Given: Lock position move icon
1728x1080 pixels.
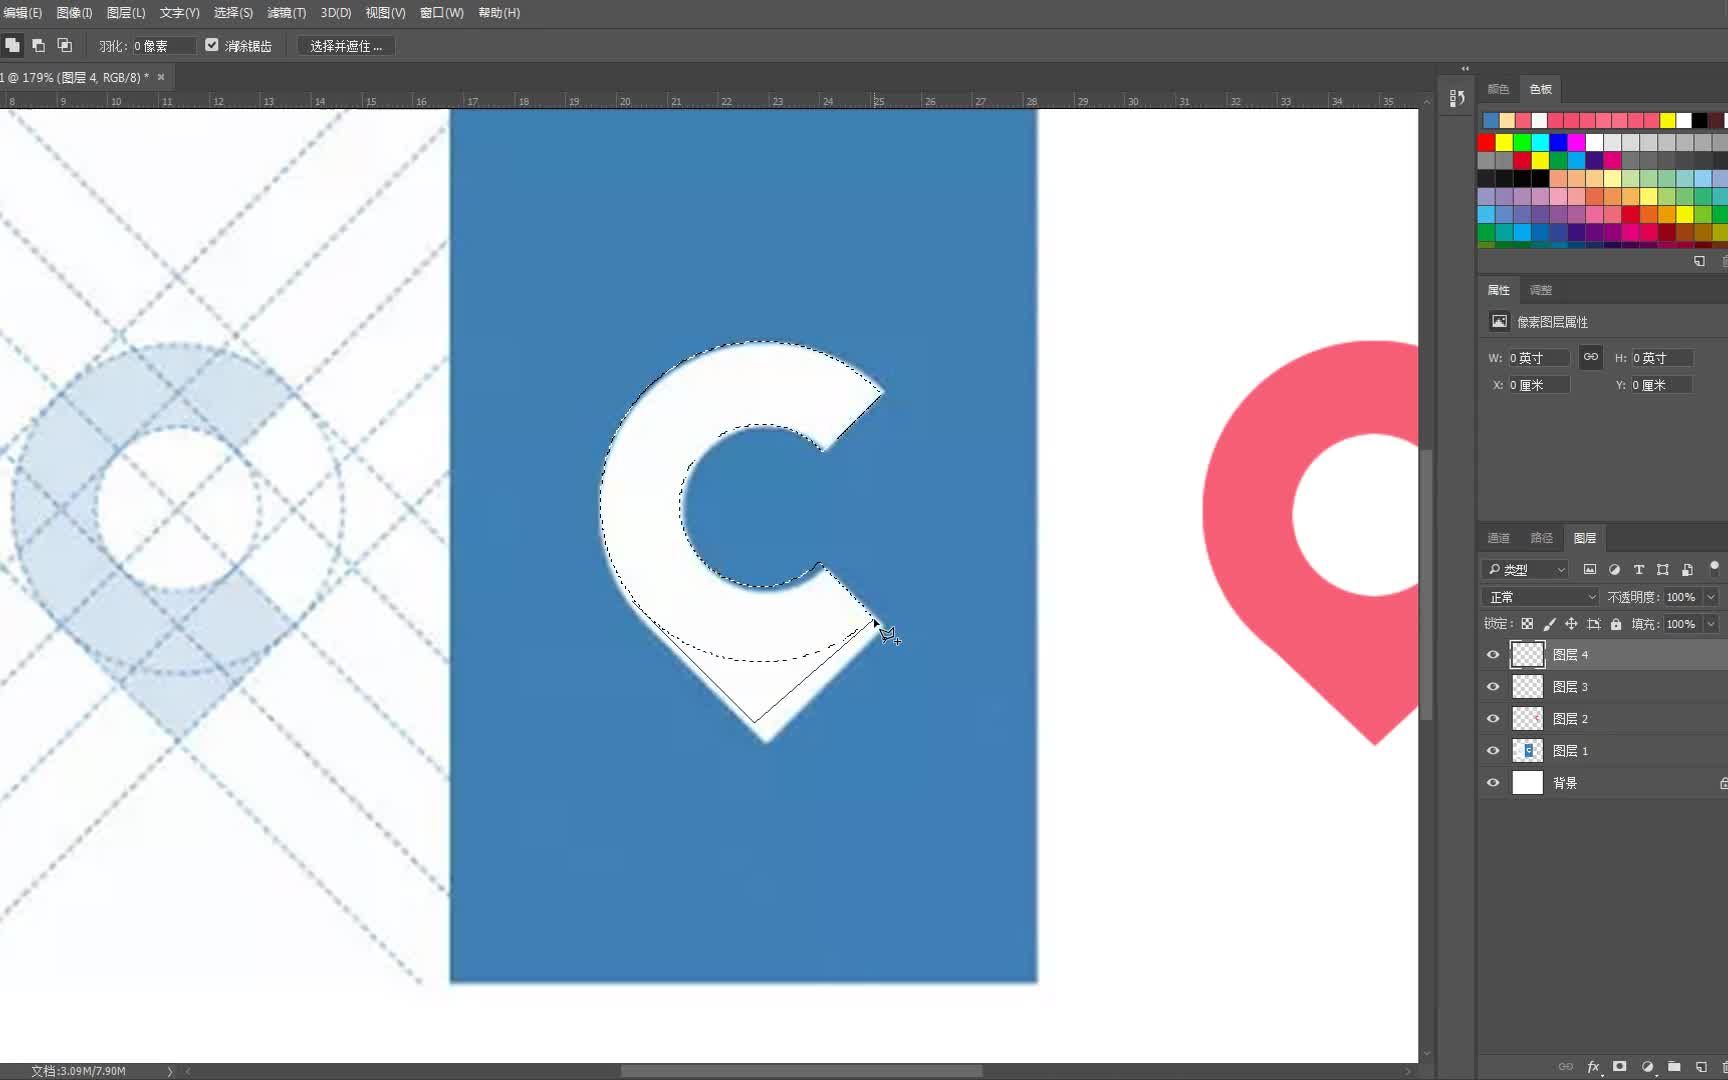Looking at the screenshot, I should (1571, 624).
